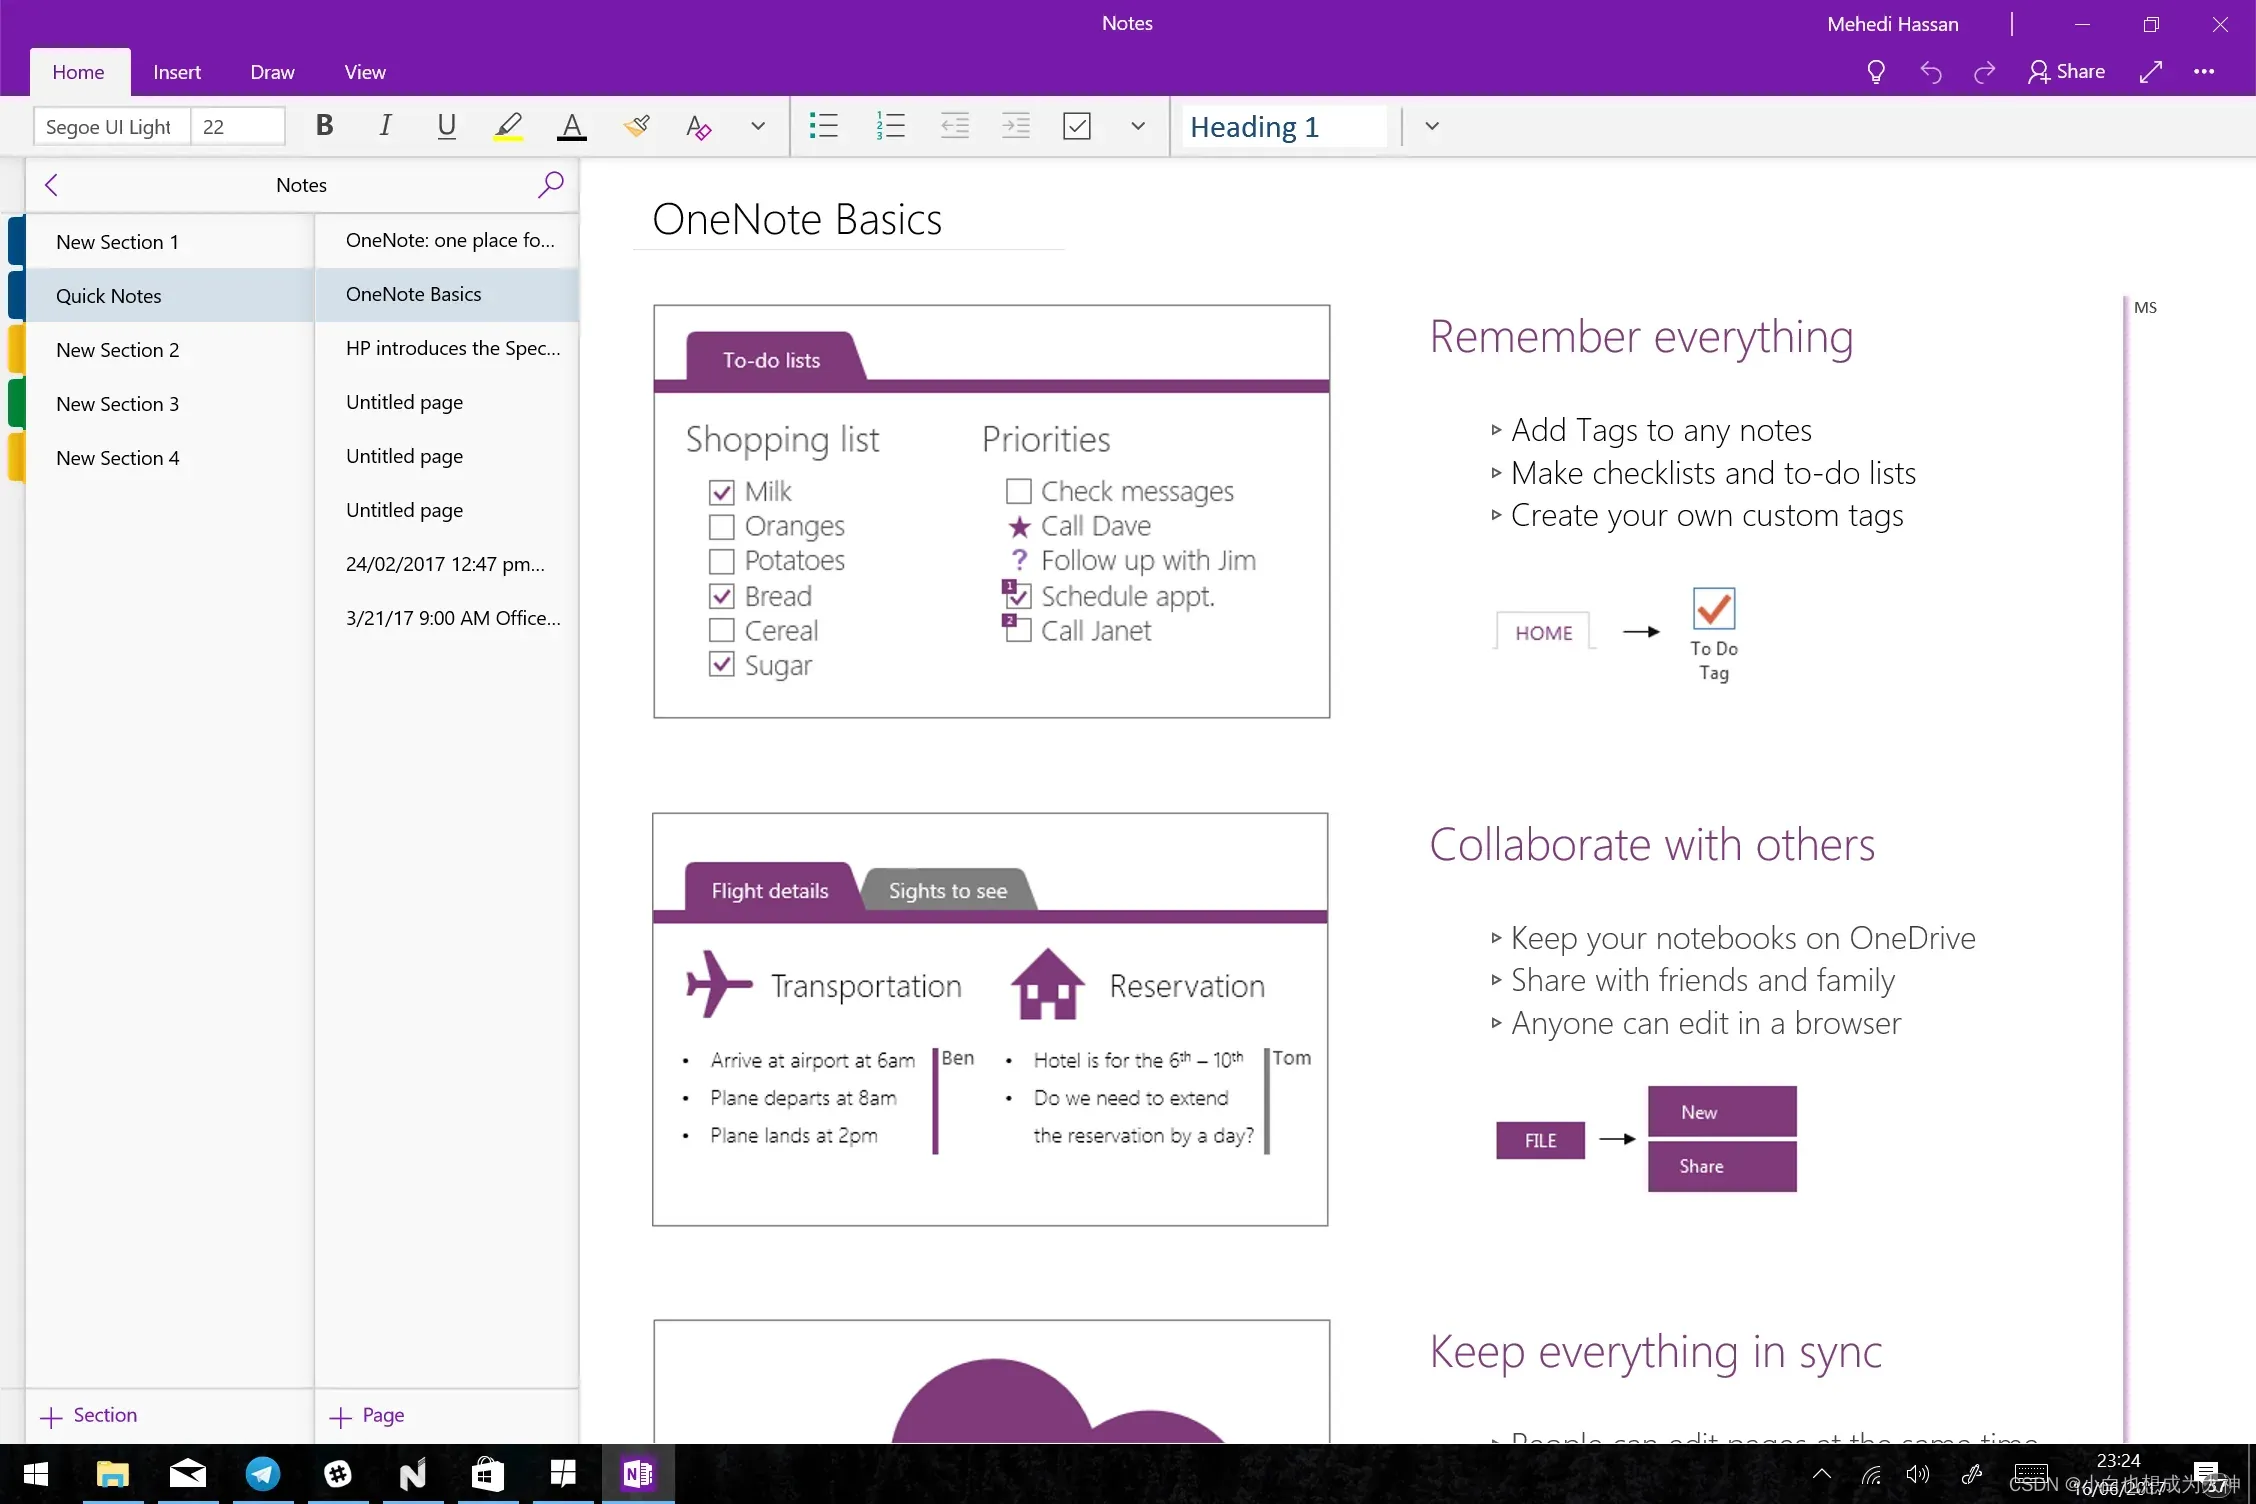The height and width of the screenshot is (1504, 2256).
Task: Insert a bulleted list
Action: [823, 126]
